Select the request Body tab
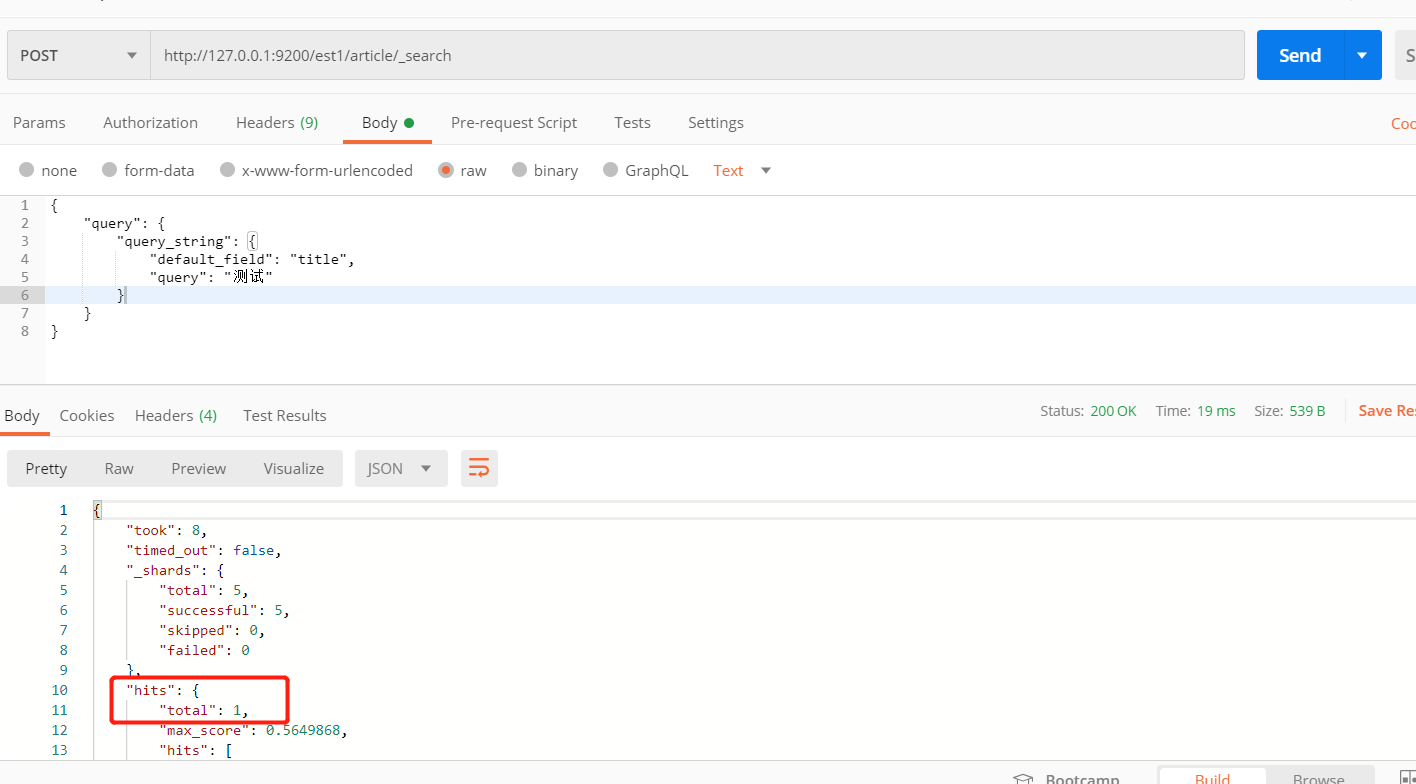 pyautogui.click(x=387, y=122)
